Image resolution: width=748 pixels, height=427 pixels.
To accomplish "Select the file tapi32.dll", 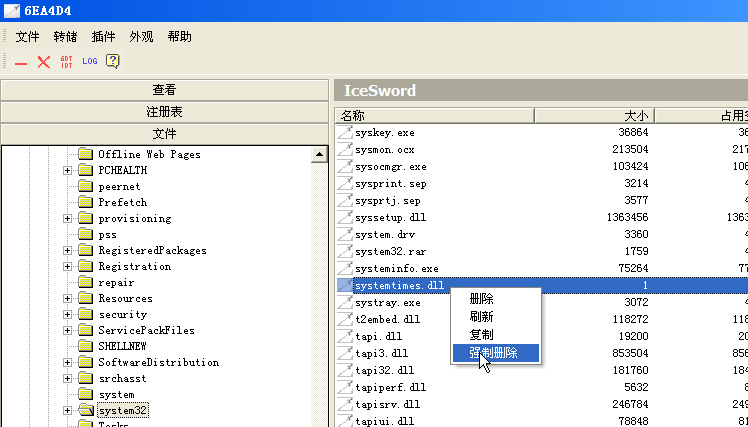I will [384, 370].
